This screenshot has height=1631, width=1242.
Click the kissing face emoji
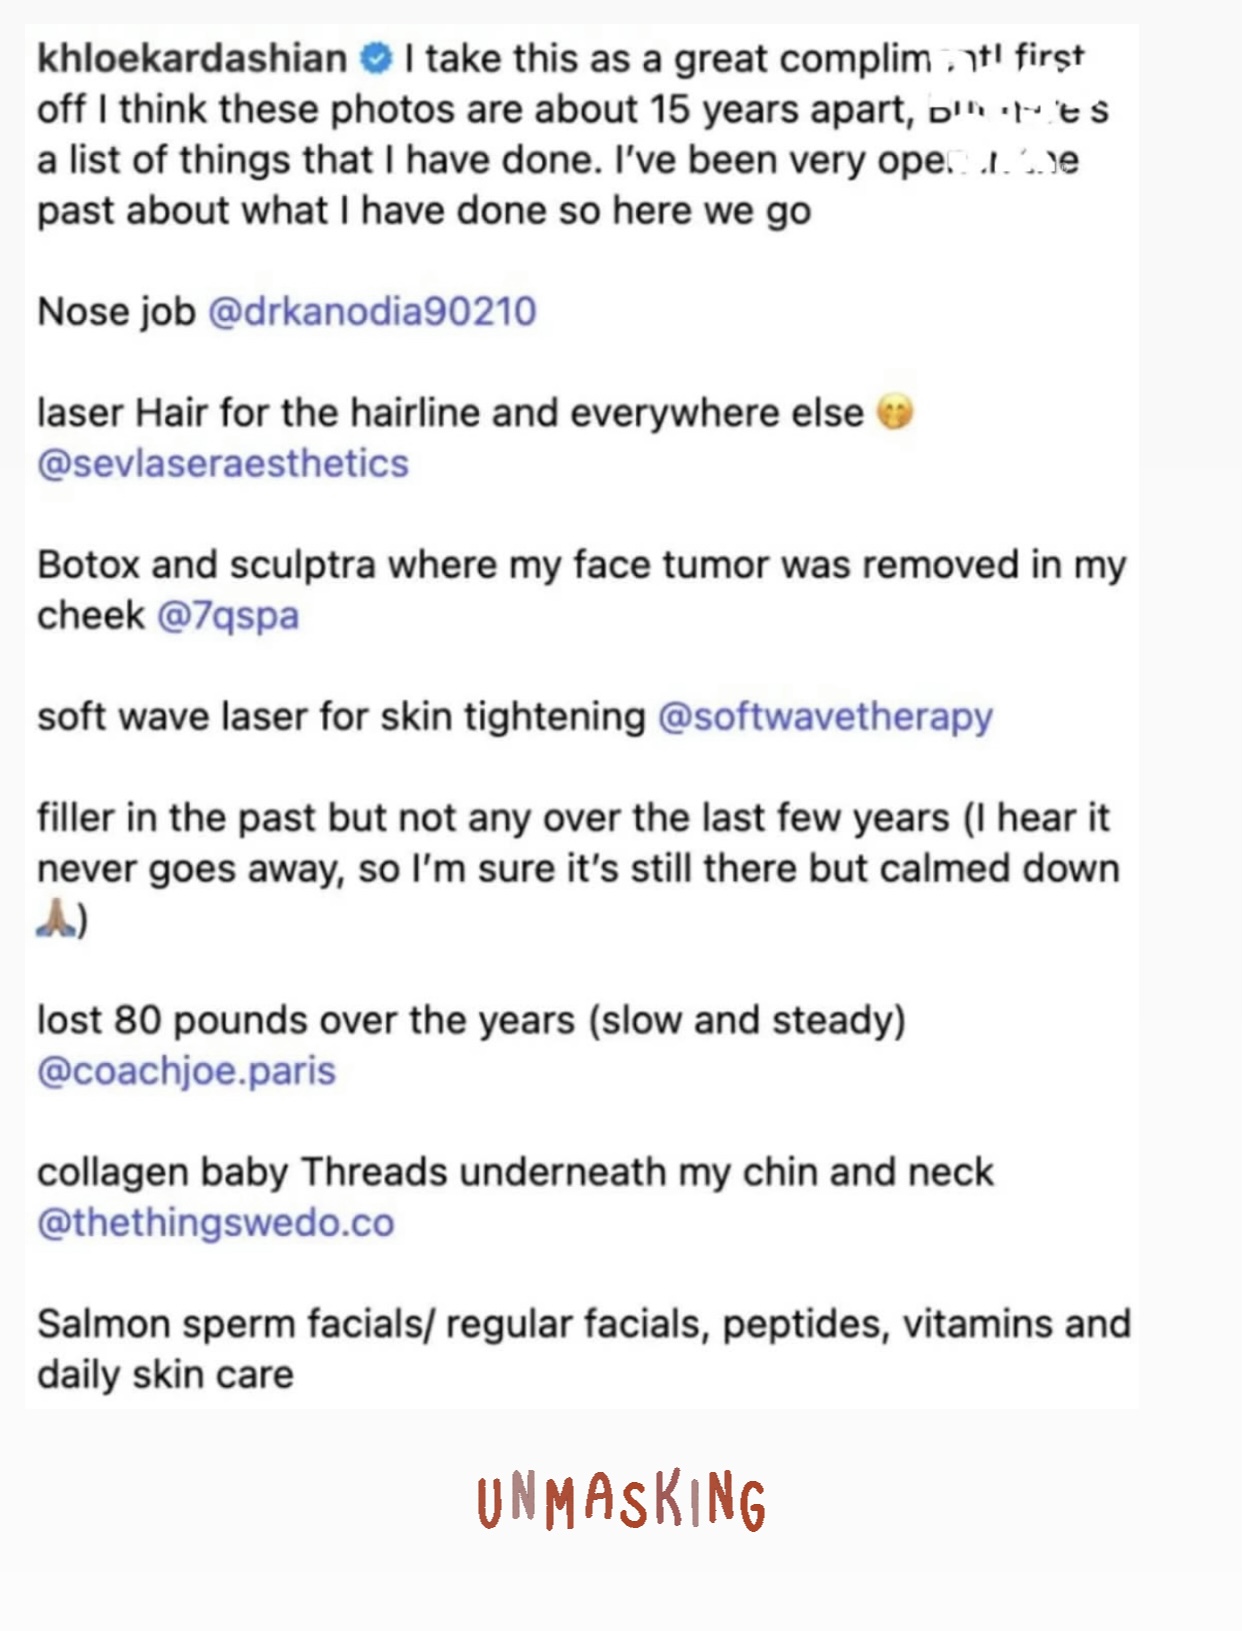click(x=895, y=412)
